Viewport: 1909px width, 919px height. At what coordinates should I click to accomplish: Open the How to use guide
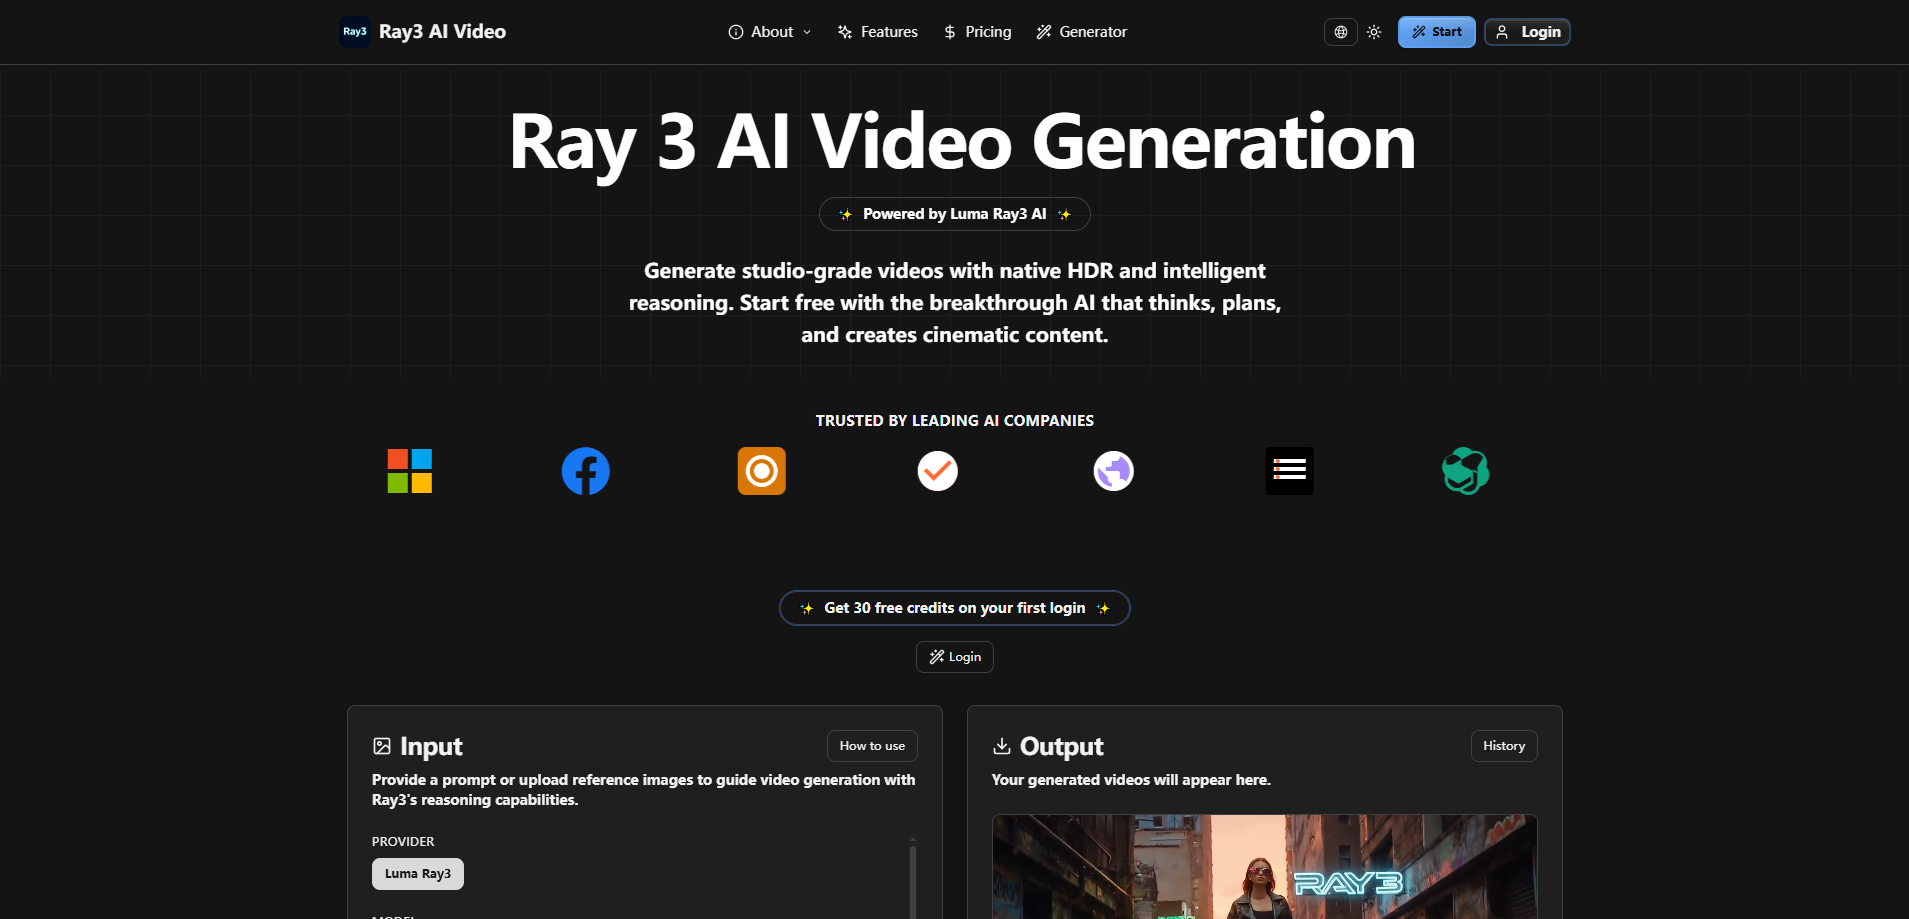click(x=871, y=745)
